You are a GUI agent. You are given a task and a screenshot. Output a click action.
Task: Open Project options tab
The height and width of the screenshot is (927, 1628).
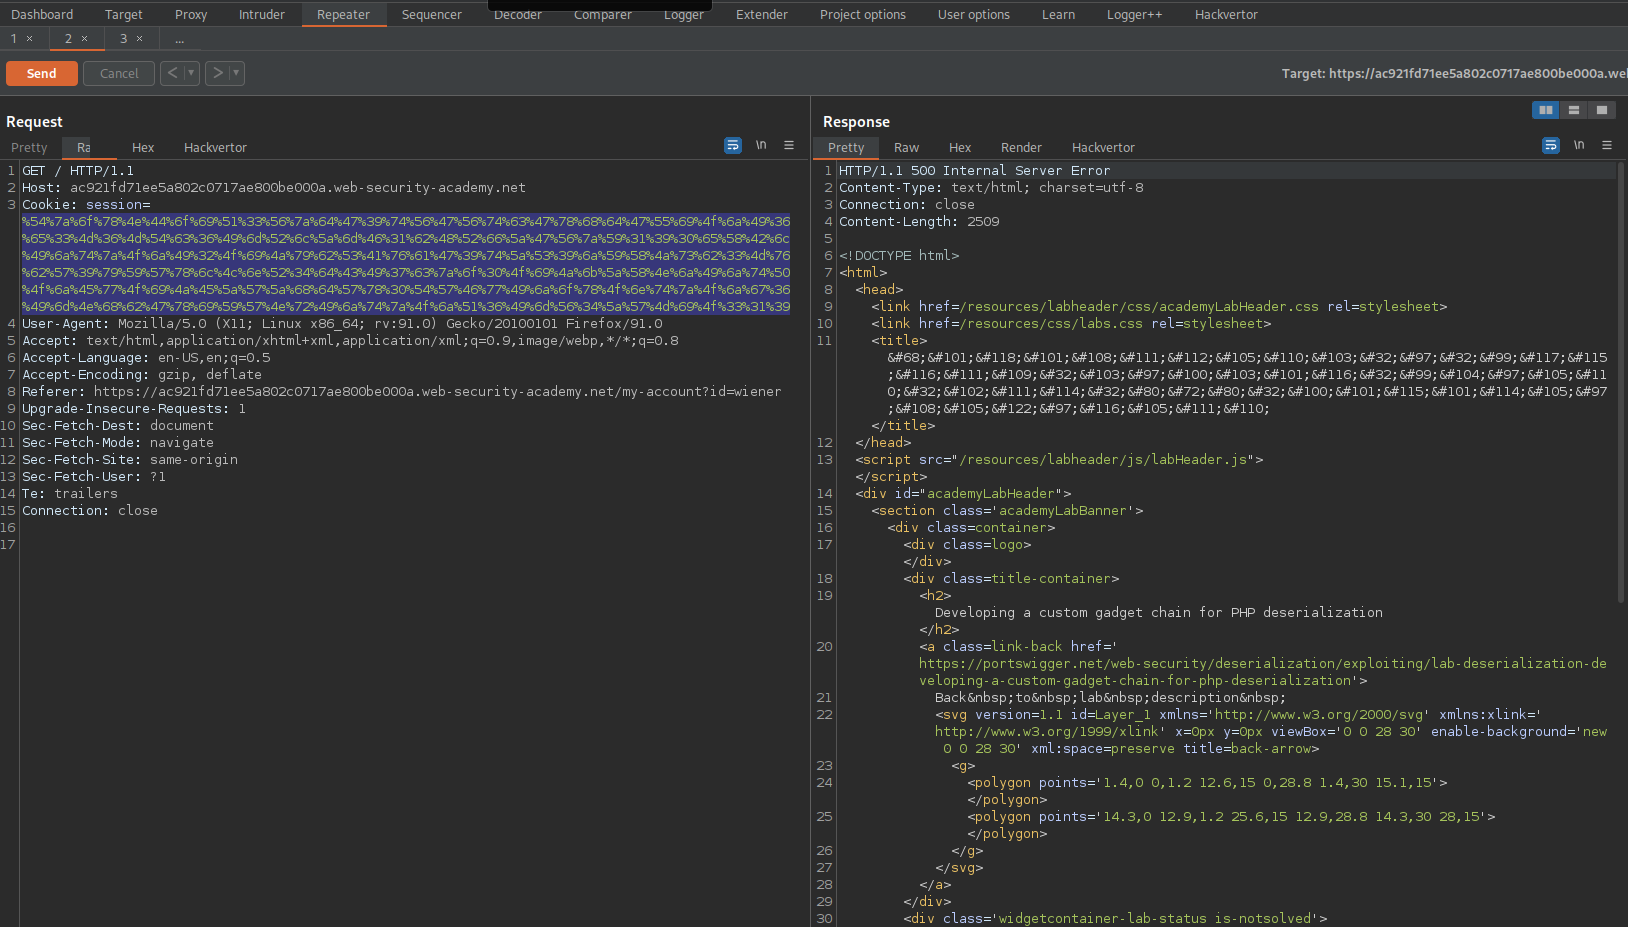(x=863, y=14)
